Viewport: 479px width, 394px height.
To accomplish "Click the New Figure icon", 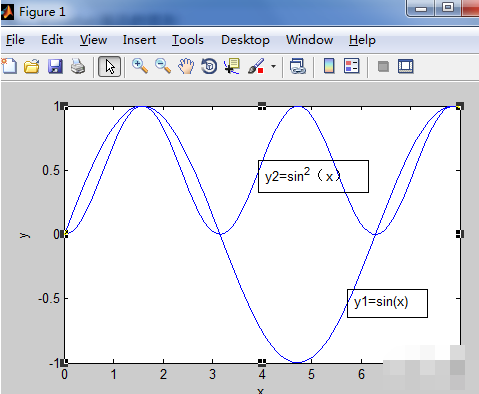I will tap(9, 66).
